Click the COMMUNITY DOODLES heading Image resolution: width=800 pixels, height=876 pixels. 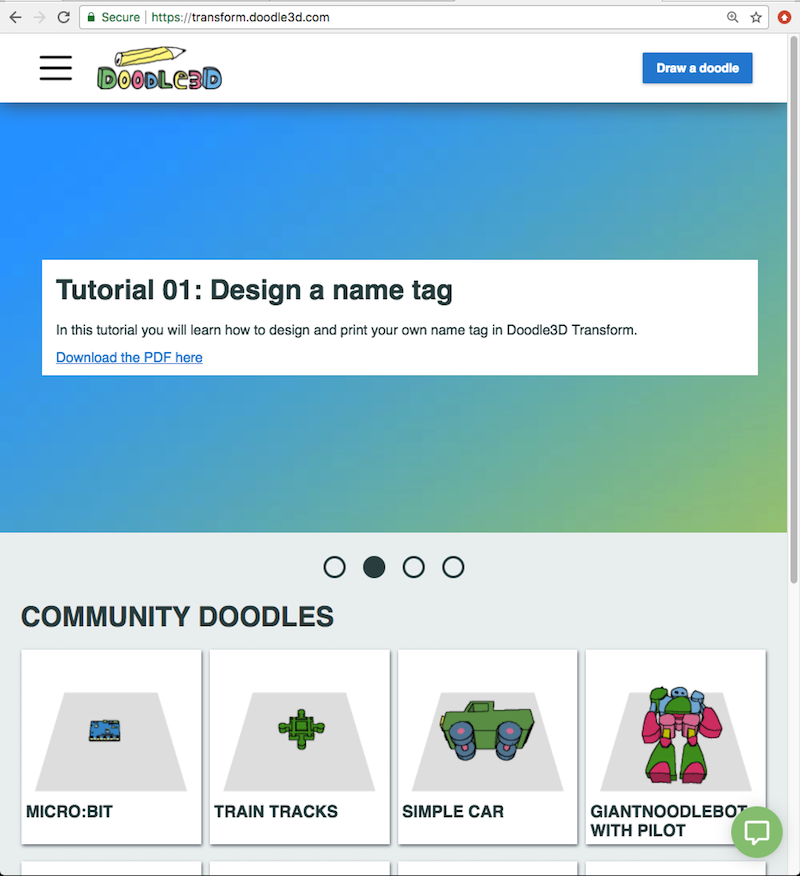pyautogui.click(x=178, y=617)
